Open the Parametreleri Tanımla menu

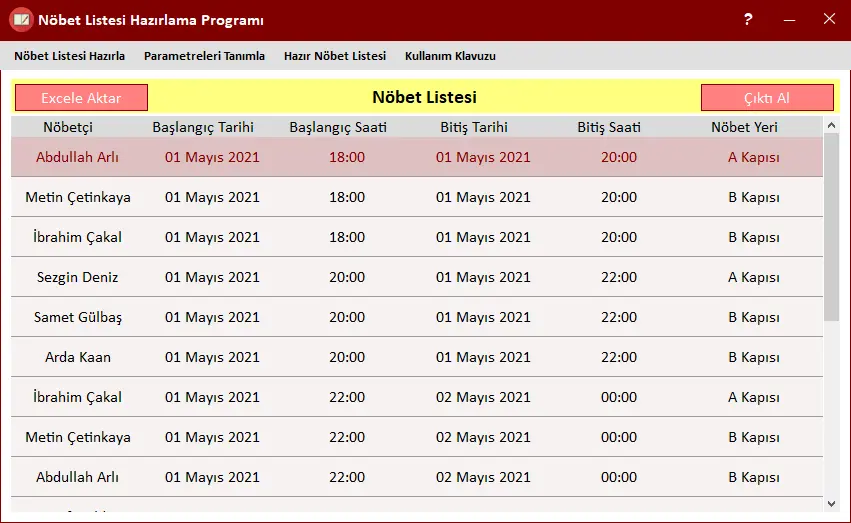204,56
